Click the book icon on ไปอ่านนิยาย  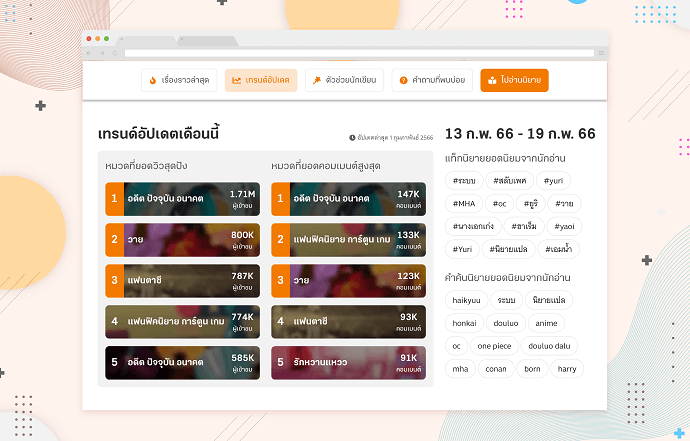click(493, 80)
